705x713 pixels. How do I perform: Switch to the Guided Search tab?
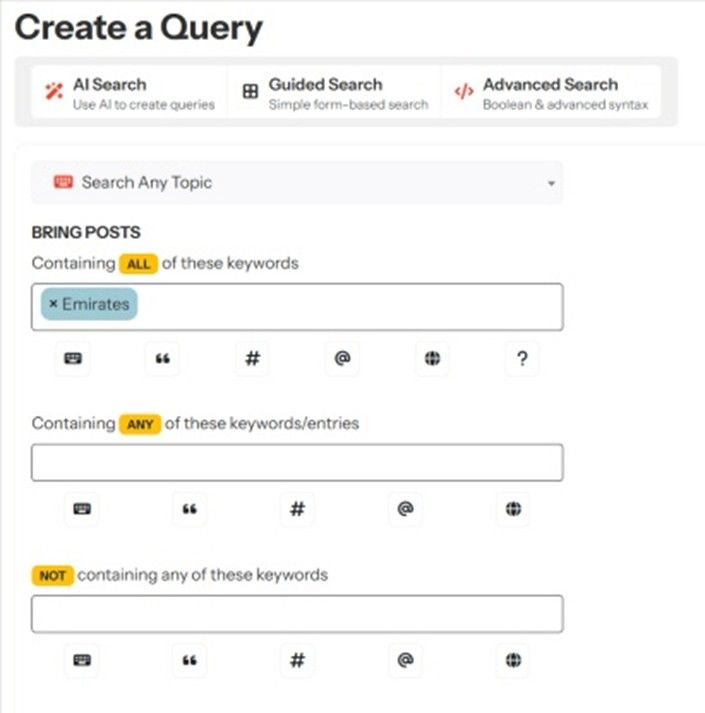(x=335, y=93)
